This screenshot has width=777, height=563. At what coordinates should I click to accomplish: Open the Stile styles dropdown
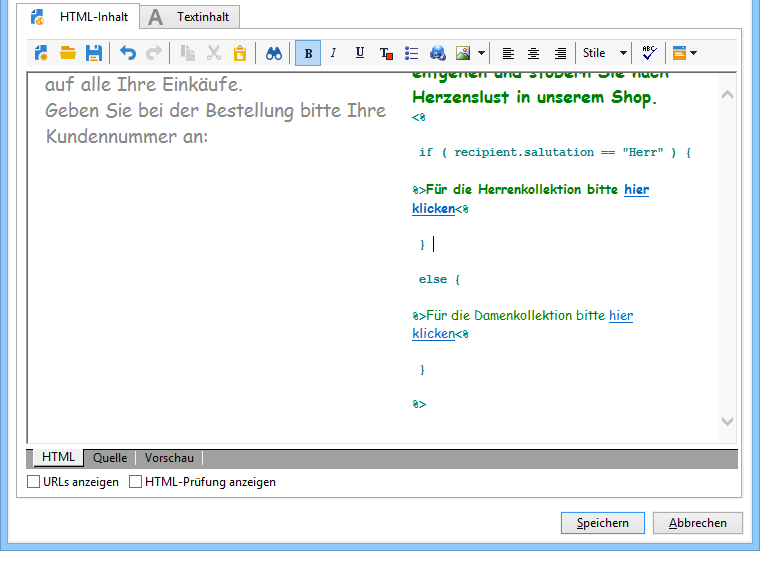click(x=605, y=53)
